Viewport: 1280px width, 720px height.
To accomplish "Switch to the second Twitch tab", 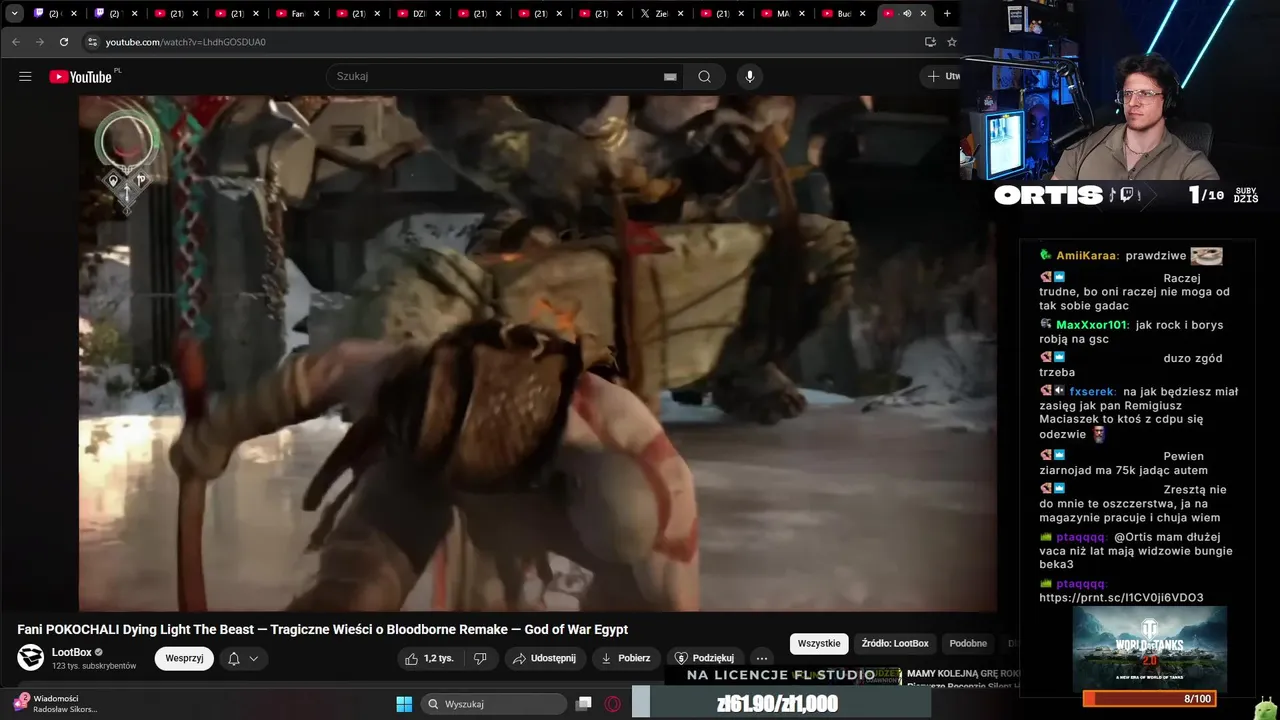I will [x=114, y=13].
